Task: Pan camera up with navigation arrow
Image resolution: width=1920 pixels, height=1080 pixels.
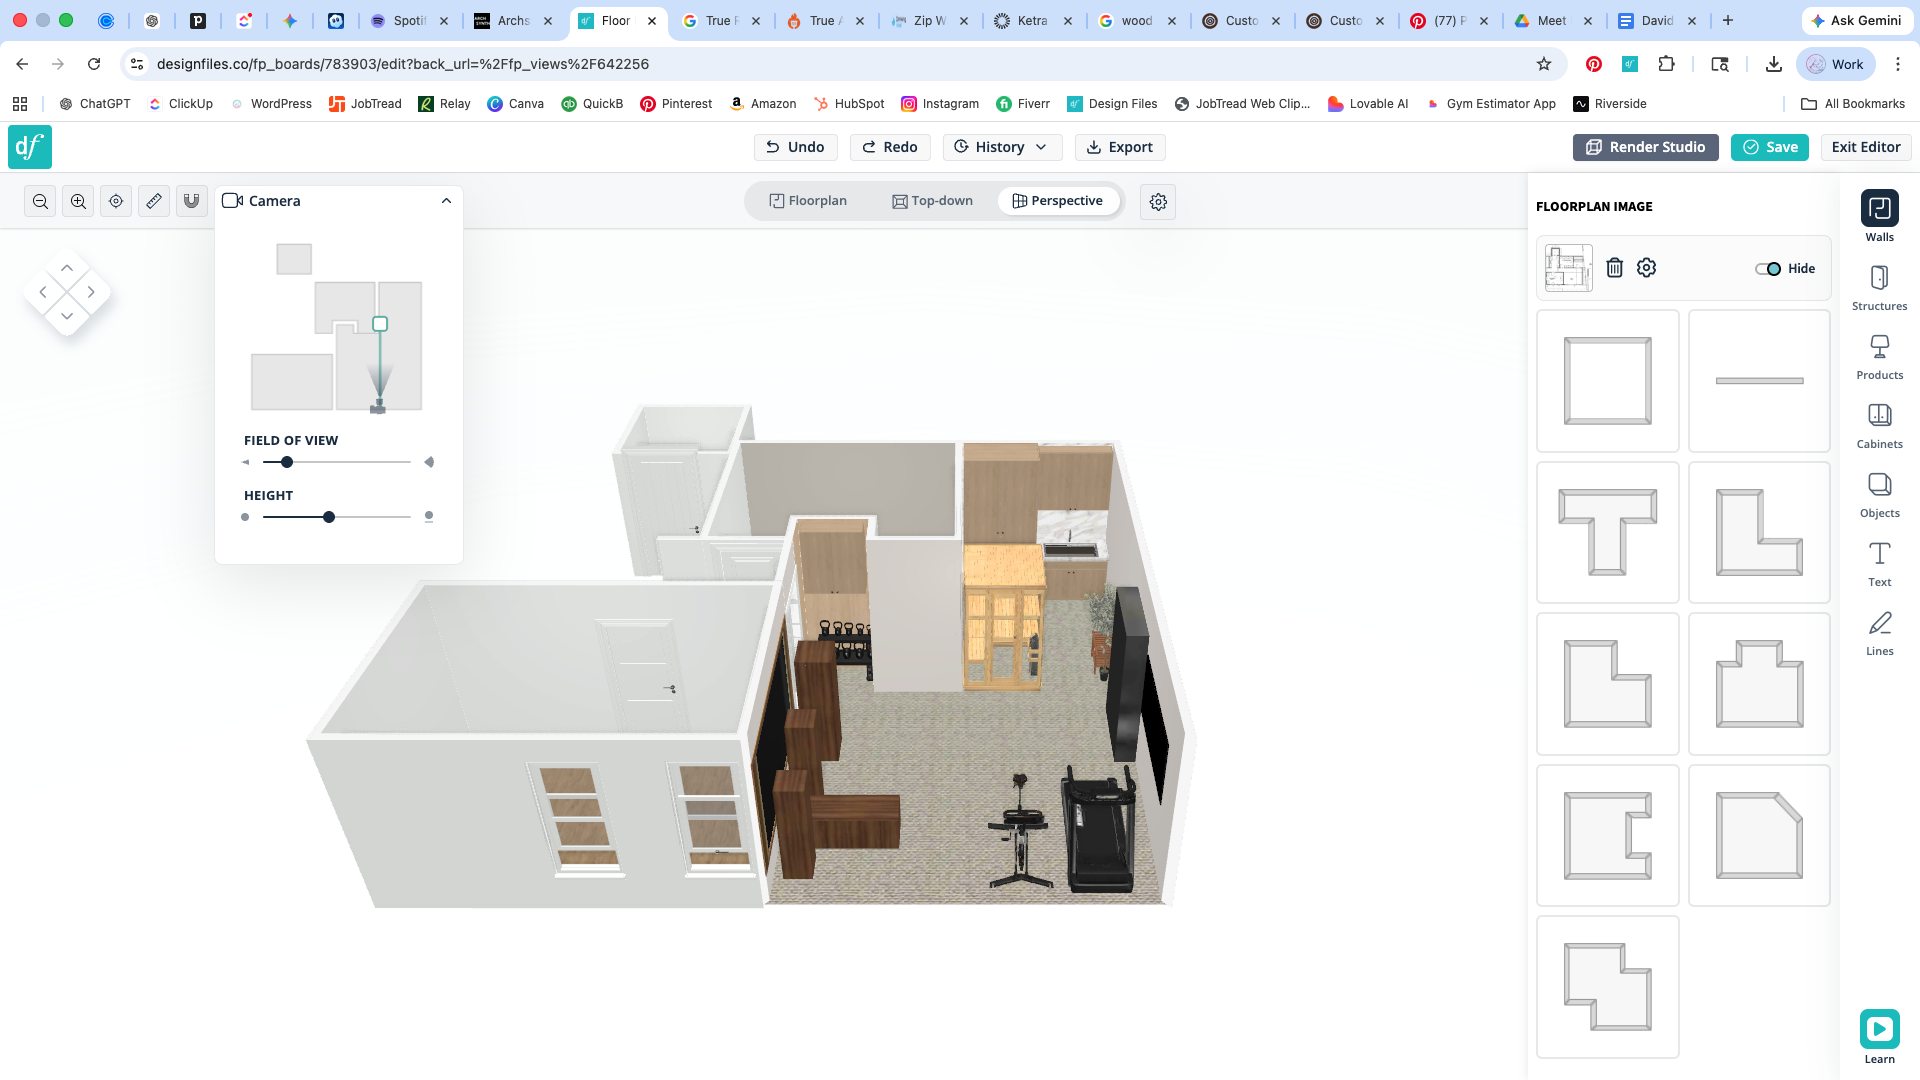Action: pyautogui.click(x=67, y=268)
